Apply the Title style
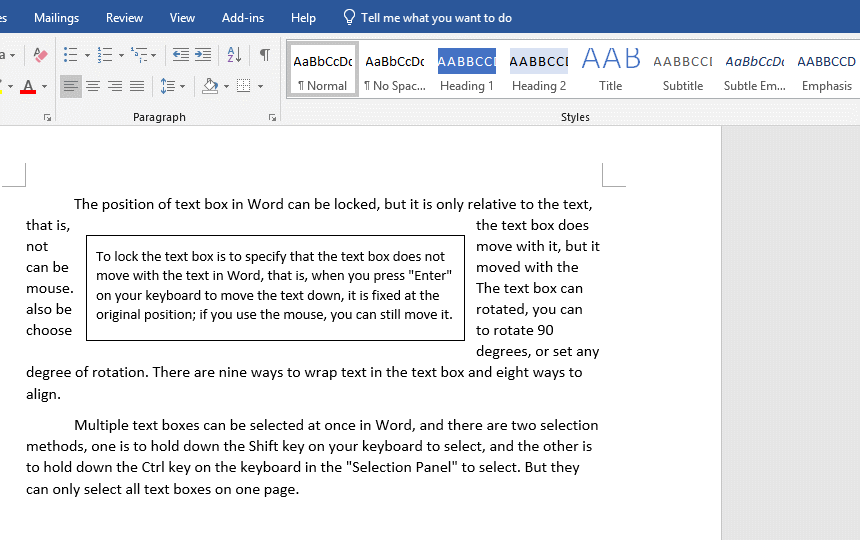The image size is (860, 540). point(611,70)
